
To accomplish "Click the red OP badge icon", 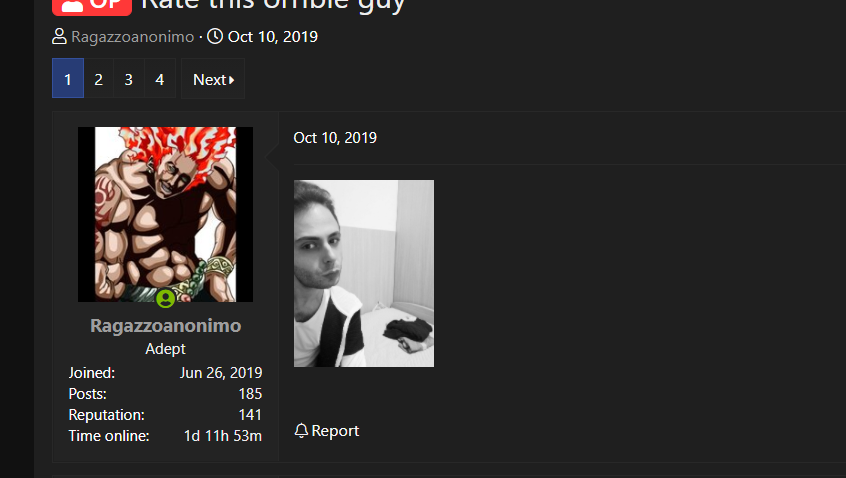I will click(92, 7).
